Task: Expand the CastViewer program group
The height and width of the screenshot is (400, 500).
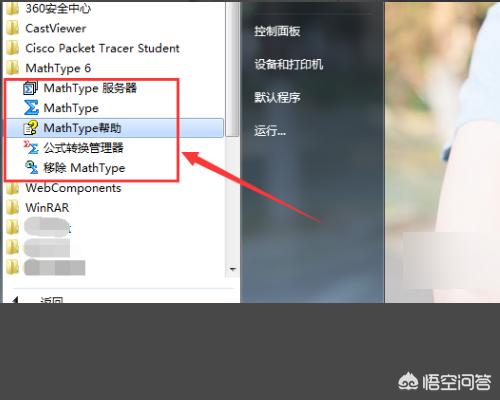Action: pyautogui.click(x=56, y=28)
